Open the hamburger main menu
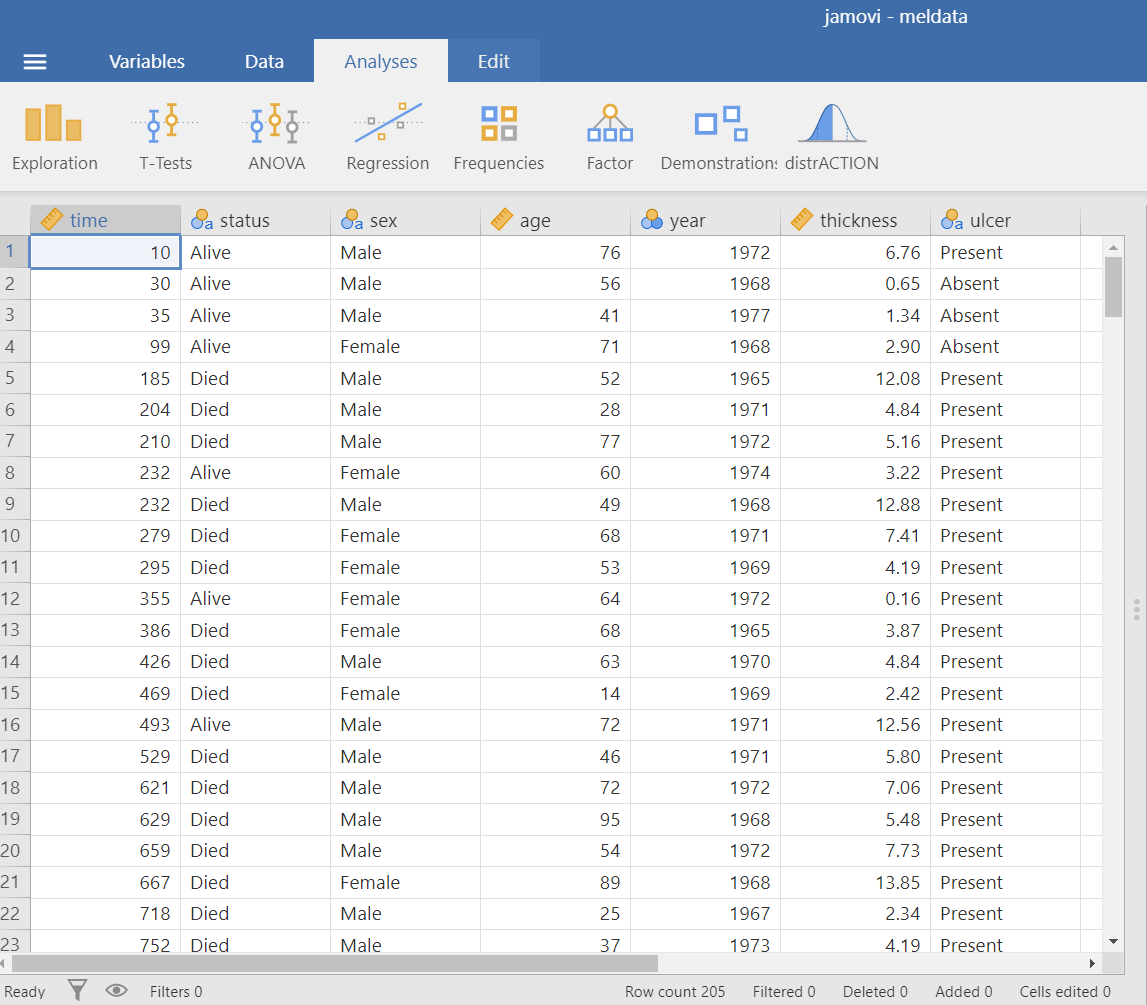 pos(35,62)
